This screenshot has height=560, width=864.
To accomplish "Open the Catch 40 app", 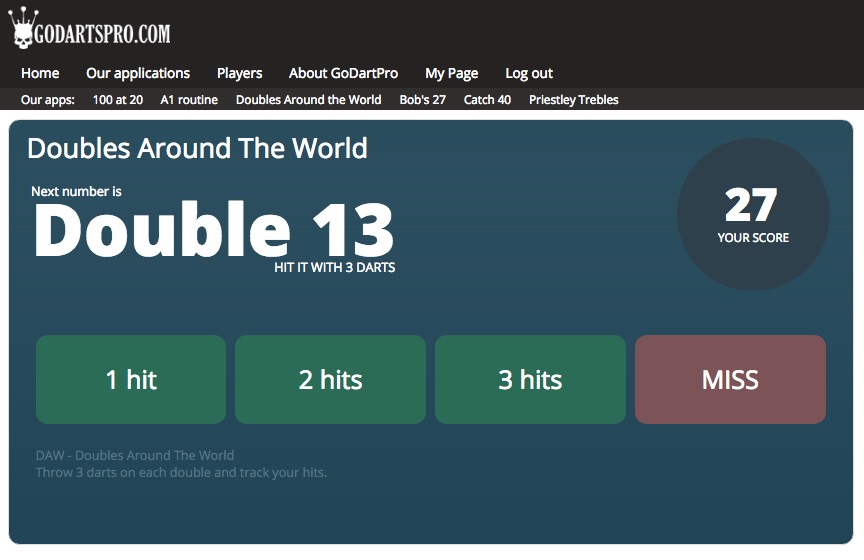I will click(487, 100).
